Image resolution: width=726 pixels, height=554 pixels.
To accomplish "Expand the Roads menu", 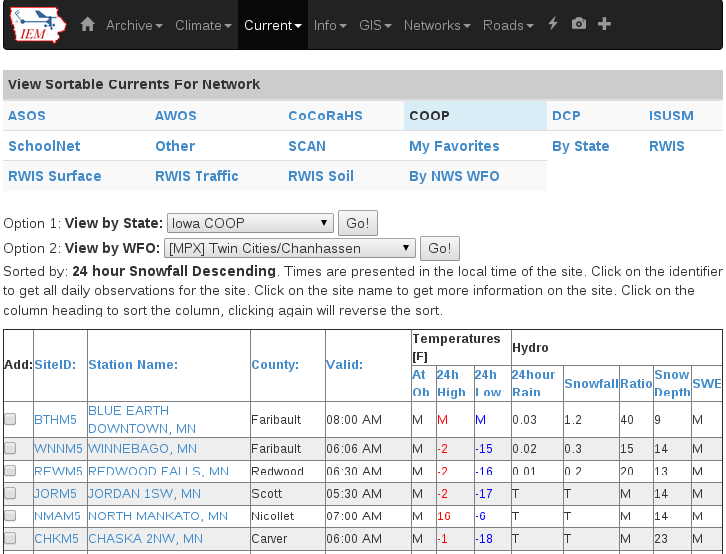I will [x=508, y=25].
